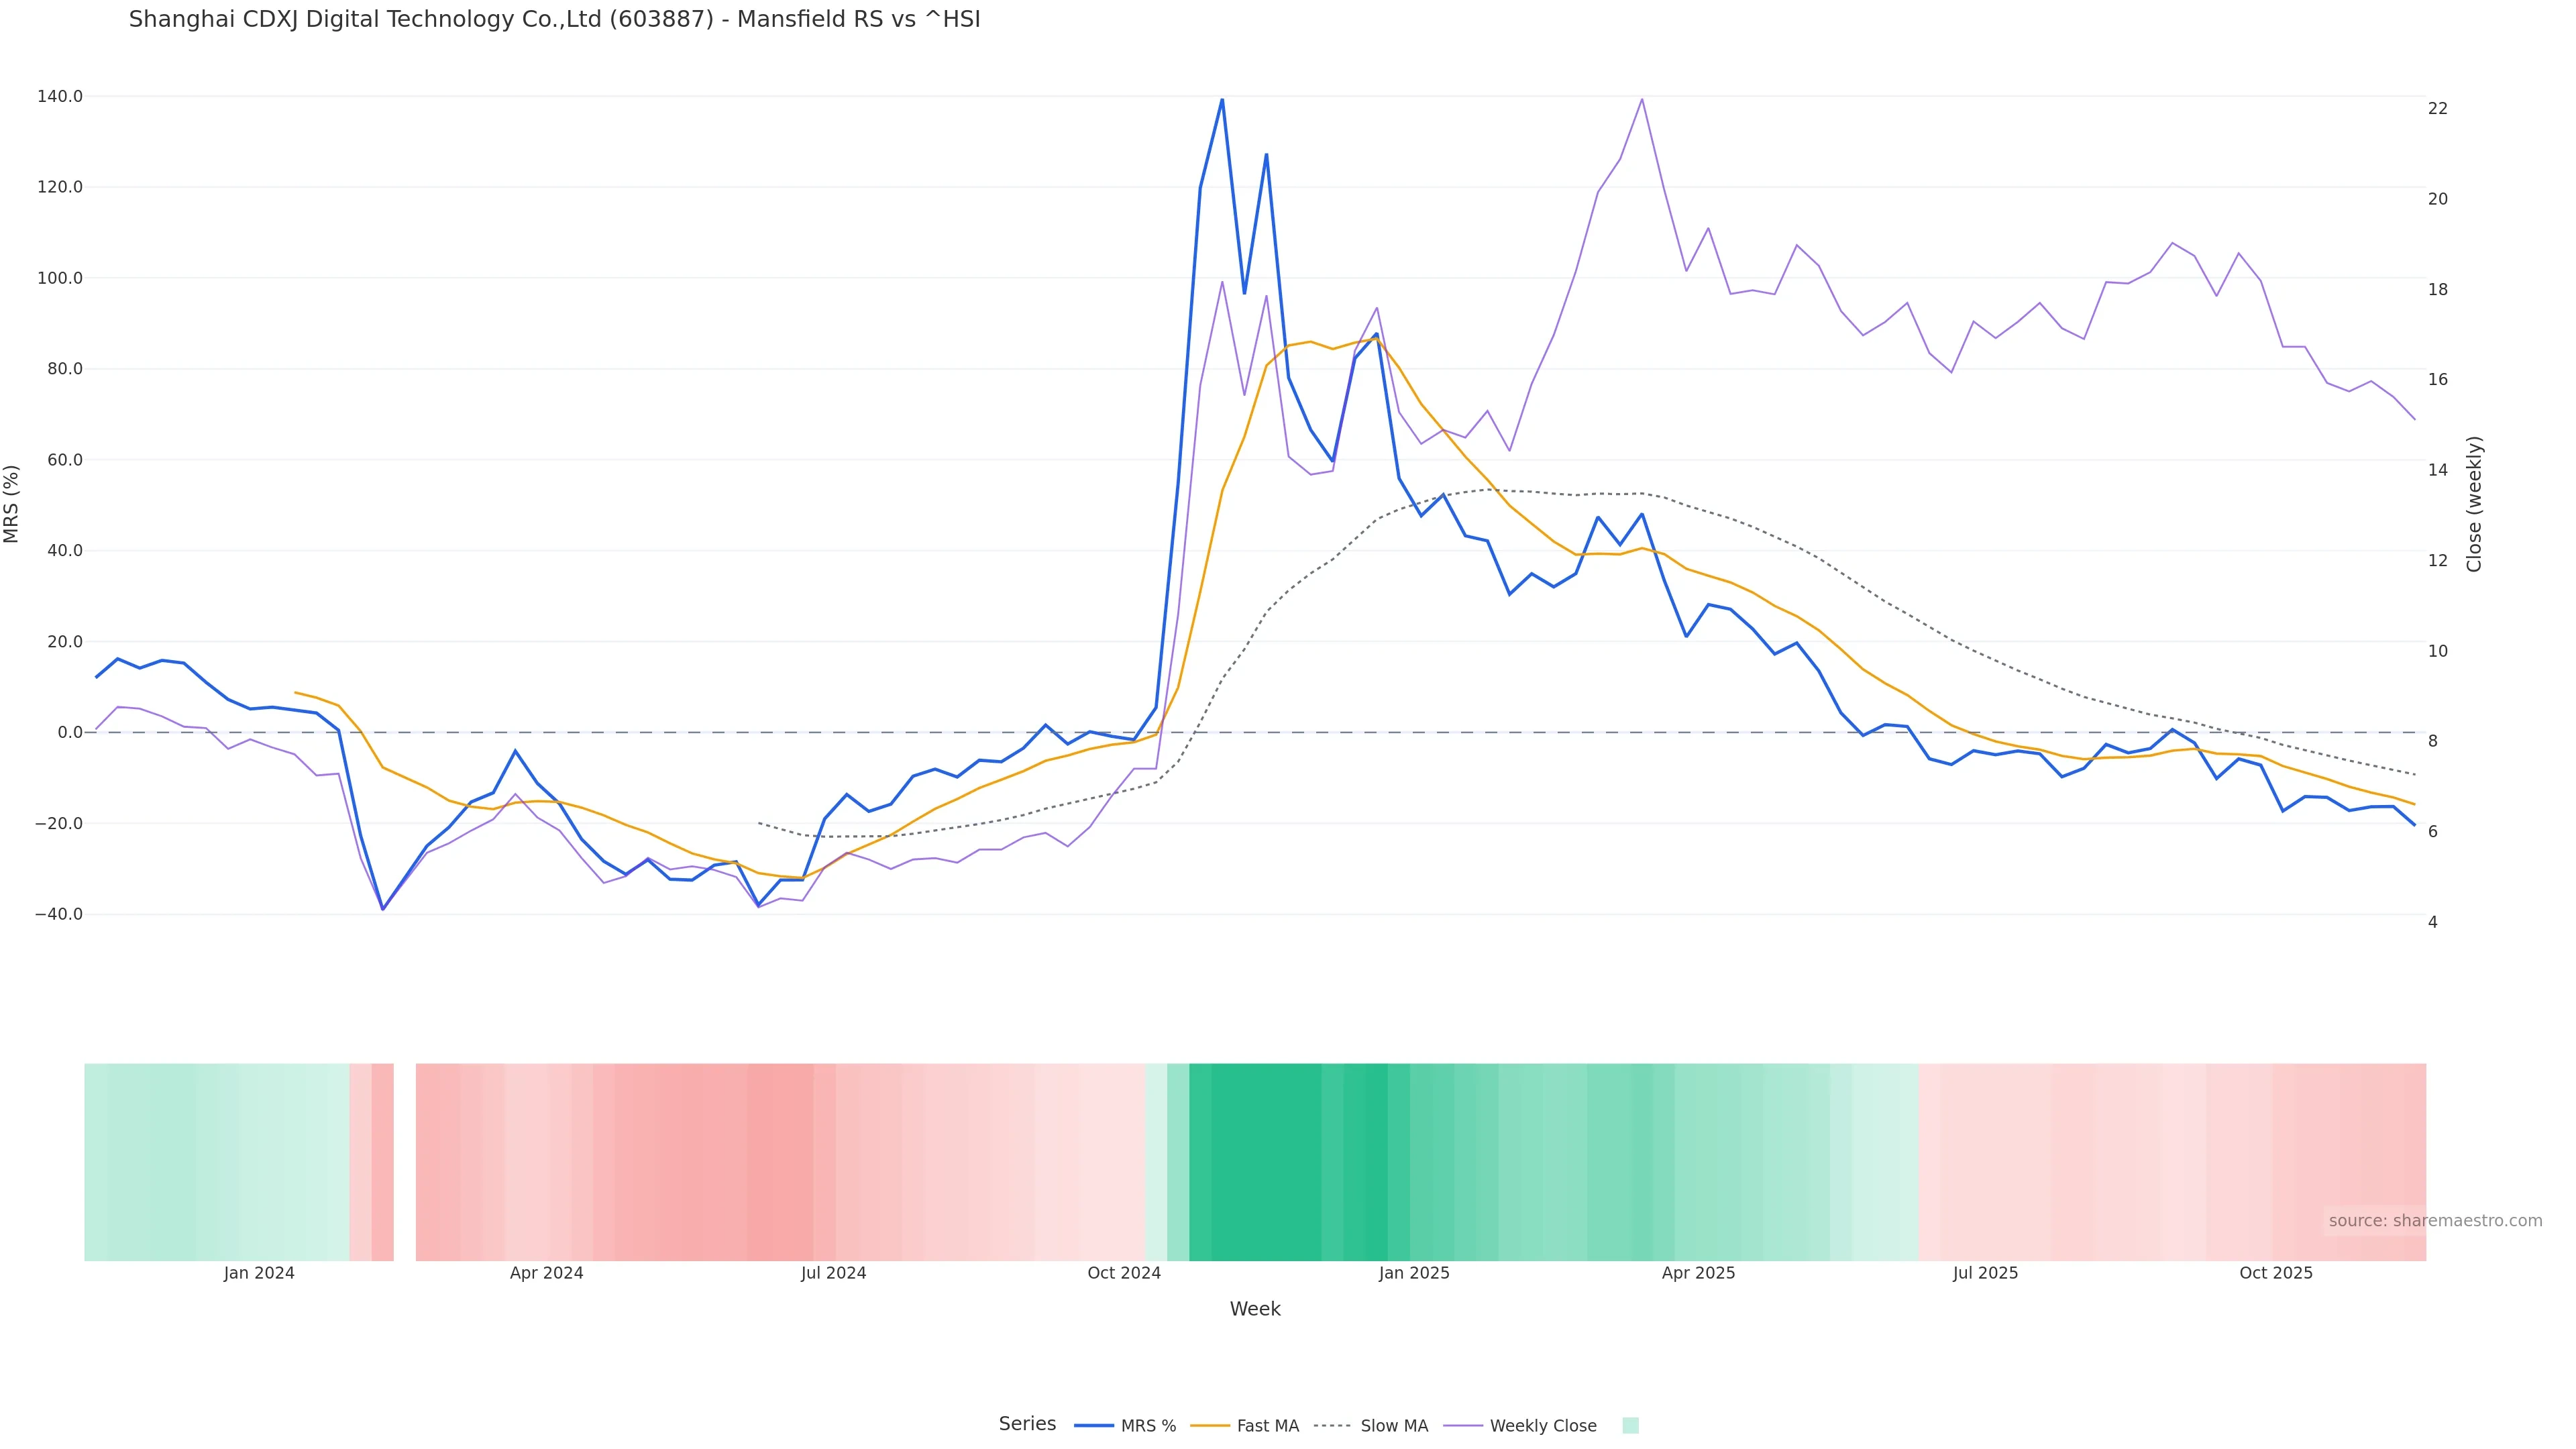Click the blue MRS % legend line icon
Viewport: 2576px width, 1449px height.
click(1094, 1426)
